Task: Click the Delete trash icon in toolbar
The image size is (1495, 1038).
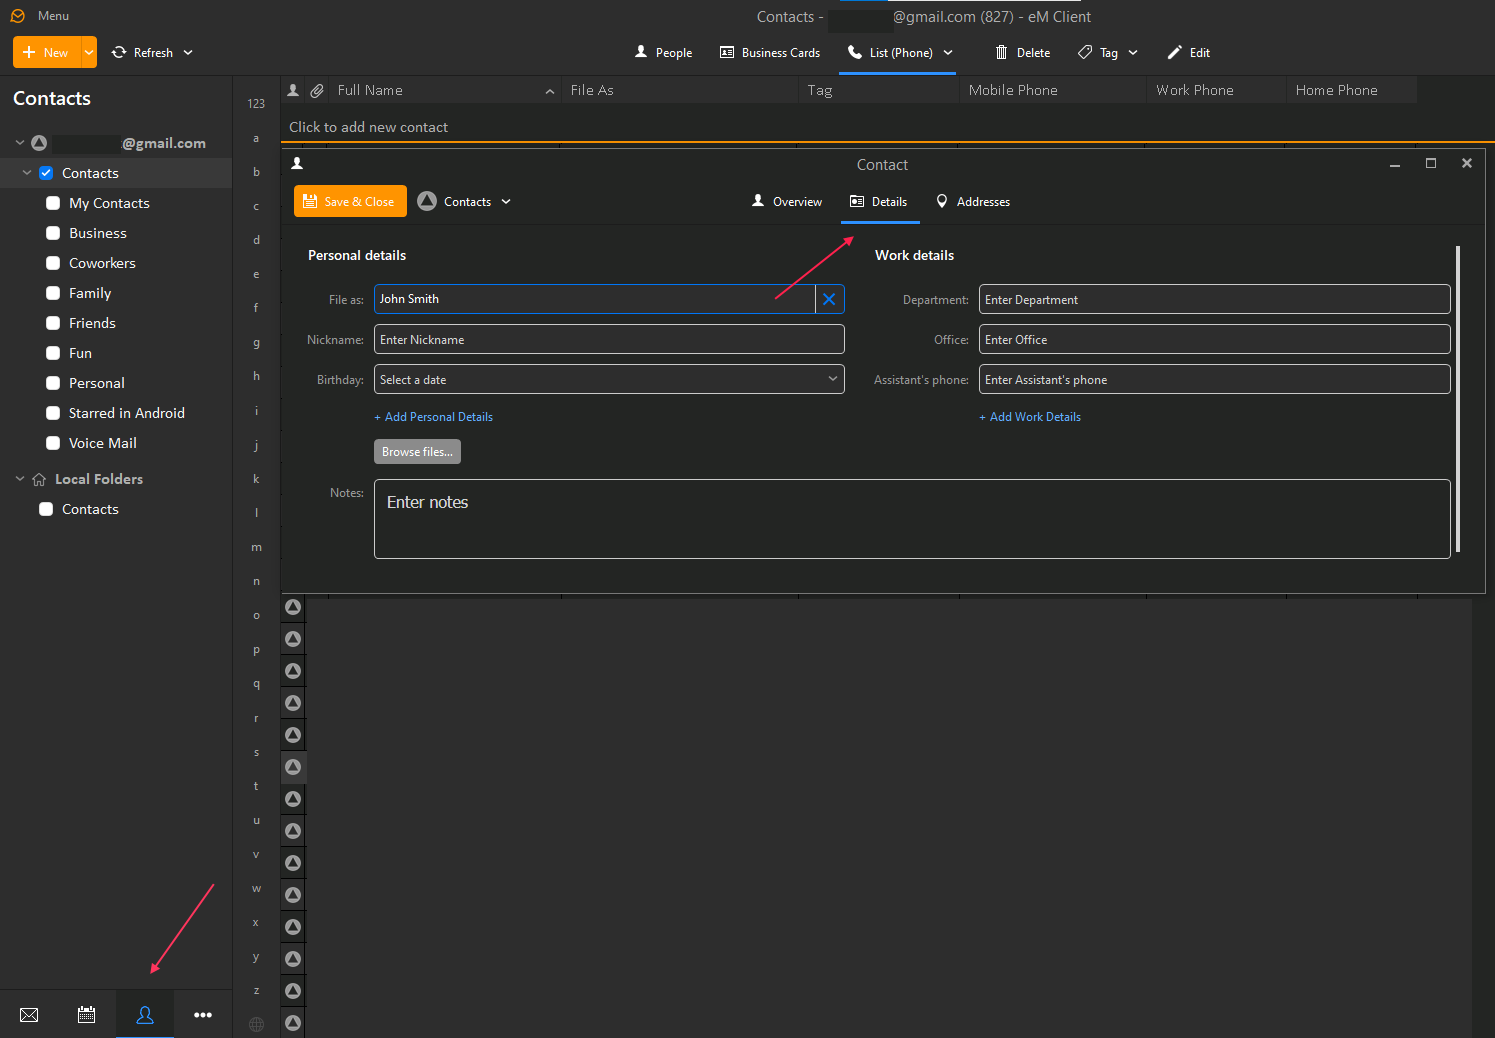Action: pyautogui.click(x=1001, y=53)
